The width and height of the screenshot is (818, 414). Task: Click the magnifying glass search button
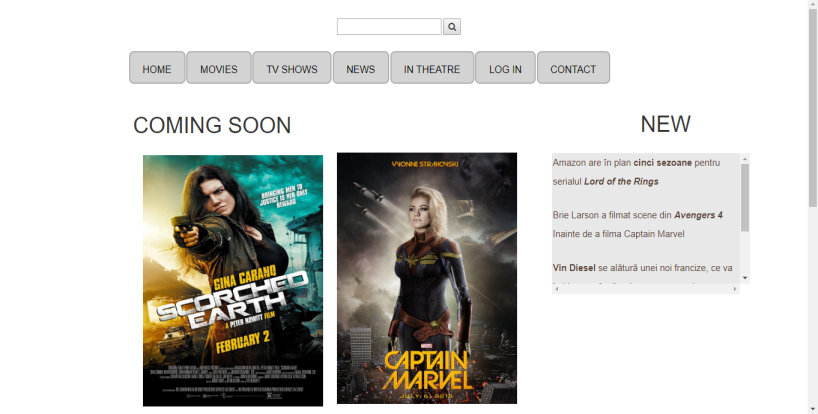[452, 27]
